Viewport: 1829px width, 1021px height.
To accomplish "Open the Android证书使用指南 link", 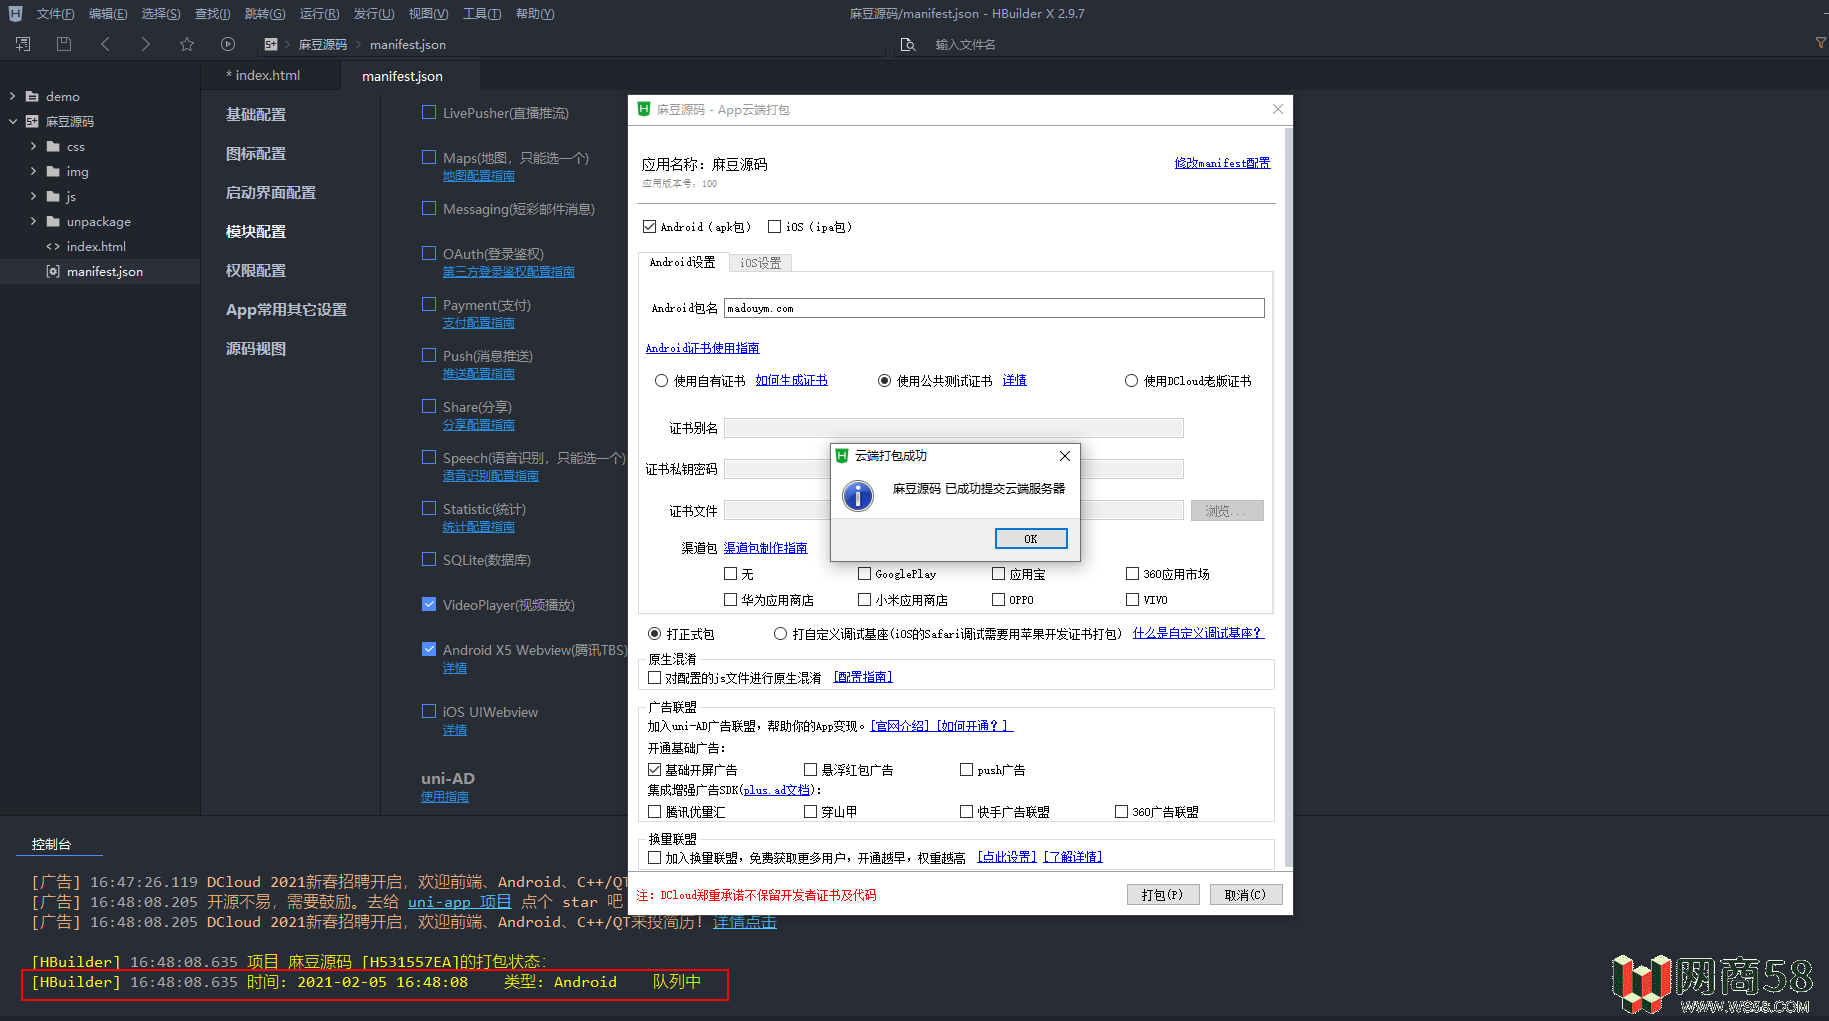I will pos(702,348).
